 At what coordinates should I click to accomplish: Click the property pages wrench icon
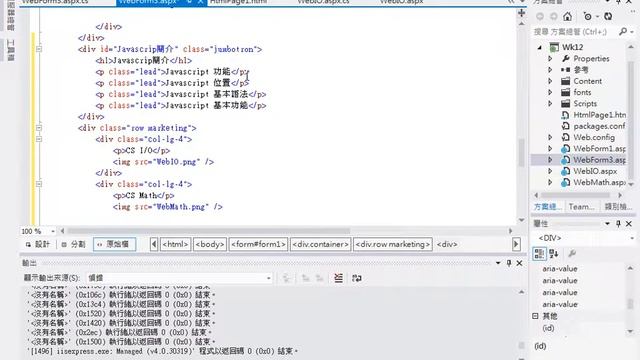click(x=572, y=254)
